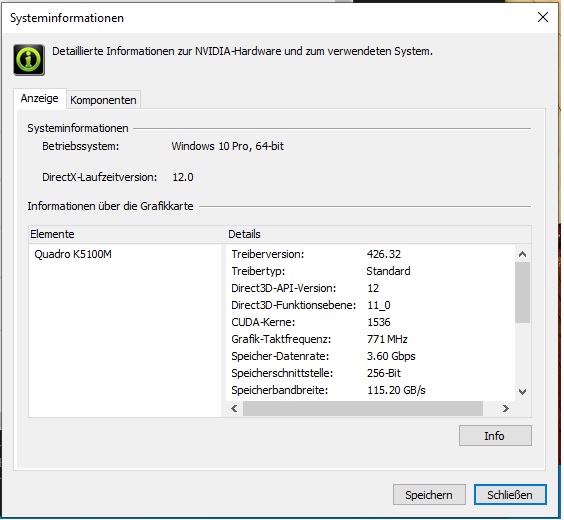Click the details list scroll-down arrow
564x520 pixels.
pos(522,392)
